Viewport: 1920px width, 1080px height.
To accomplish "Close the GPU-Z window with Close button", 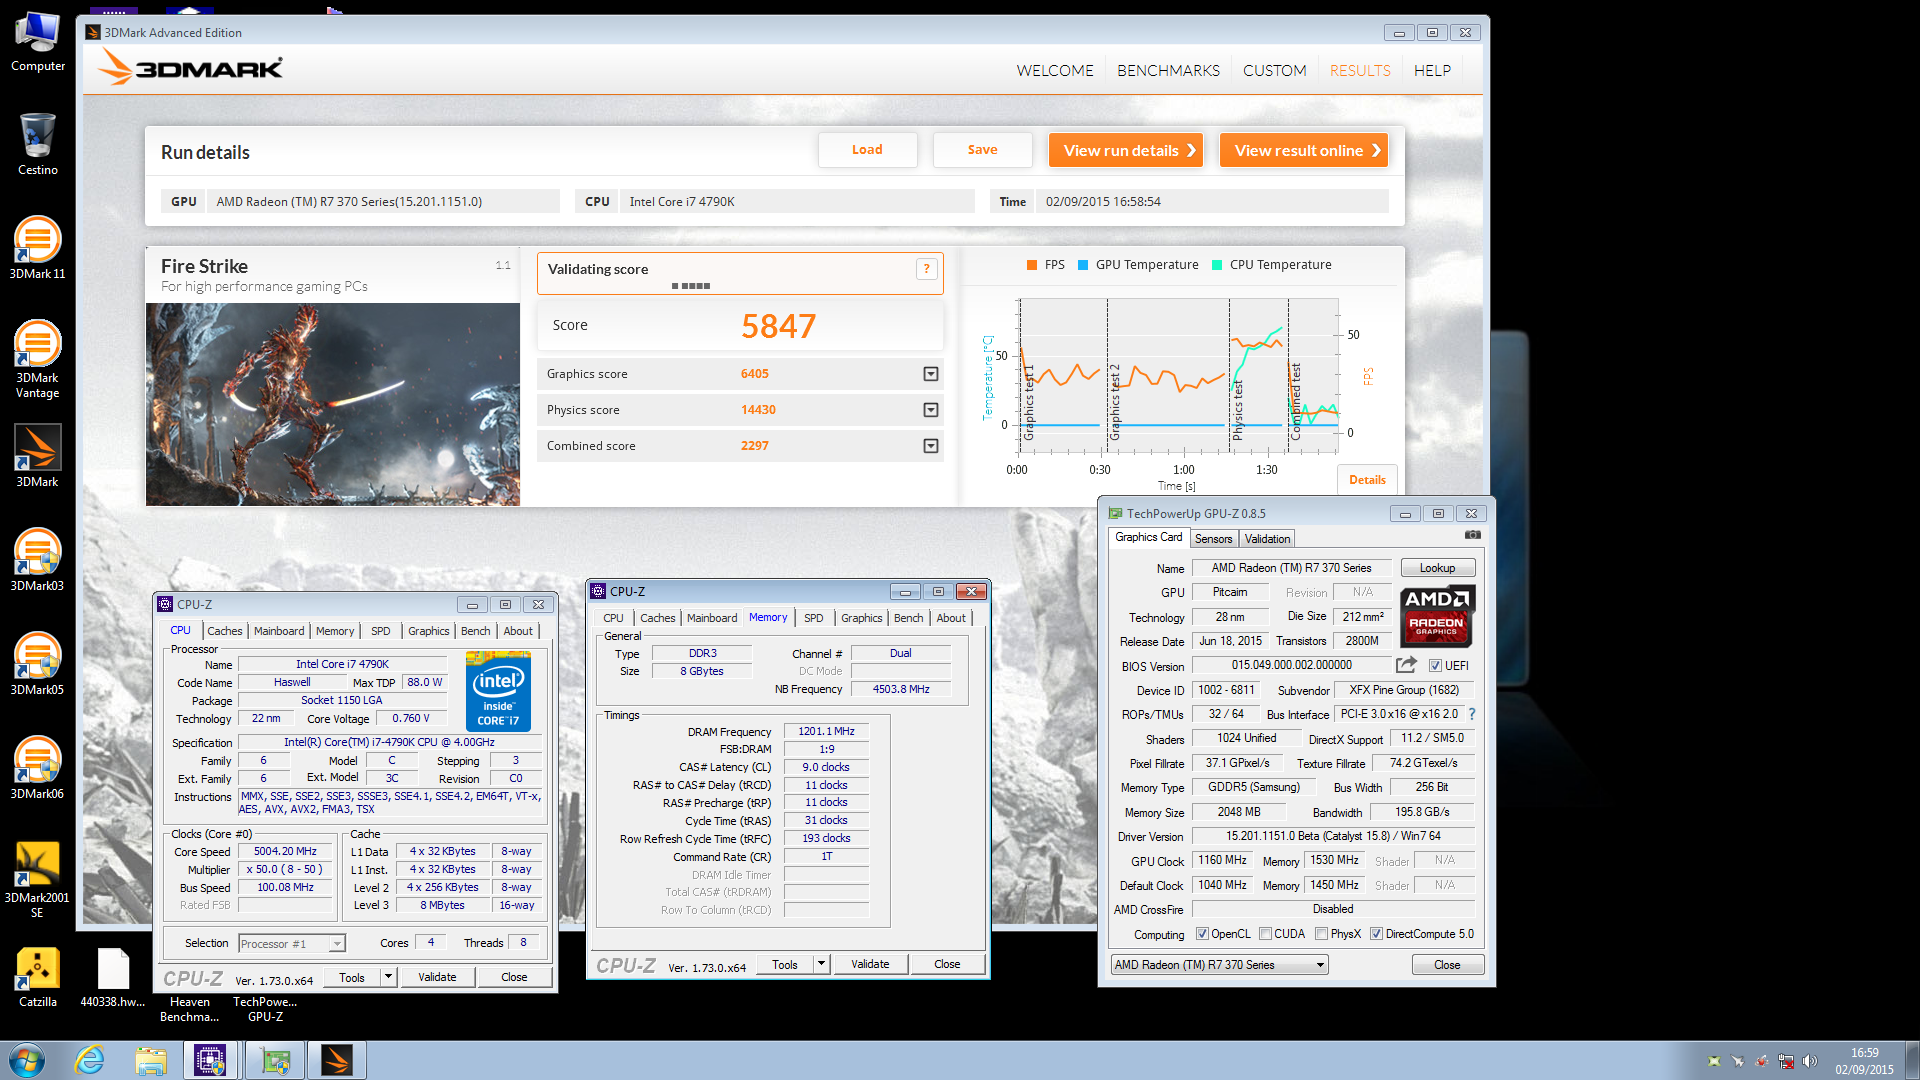I will [x=1447, y=965].
